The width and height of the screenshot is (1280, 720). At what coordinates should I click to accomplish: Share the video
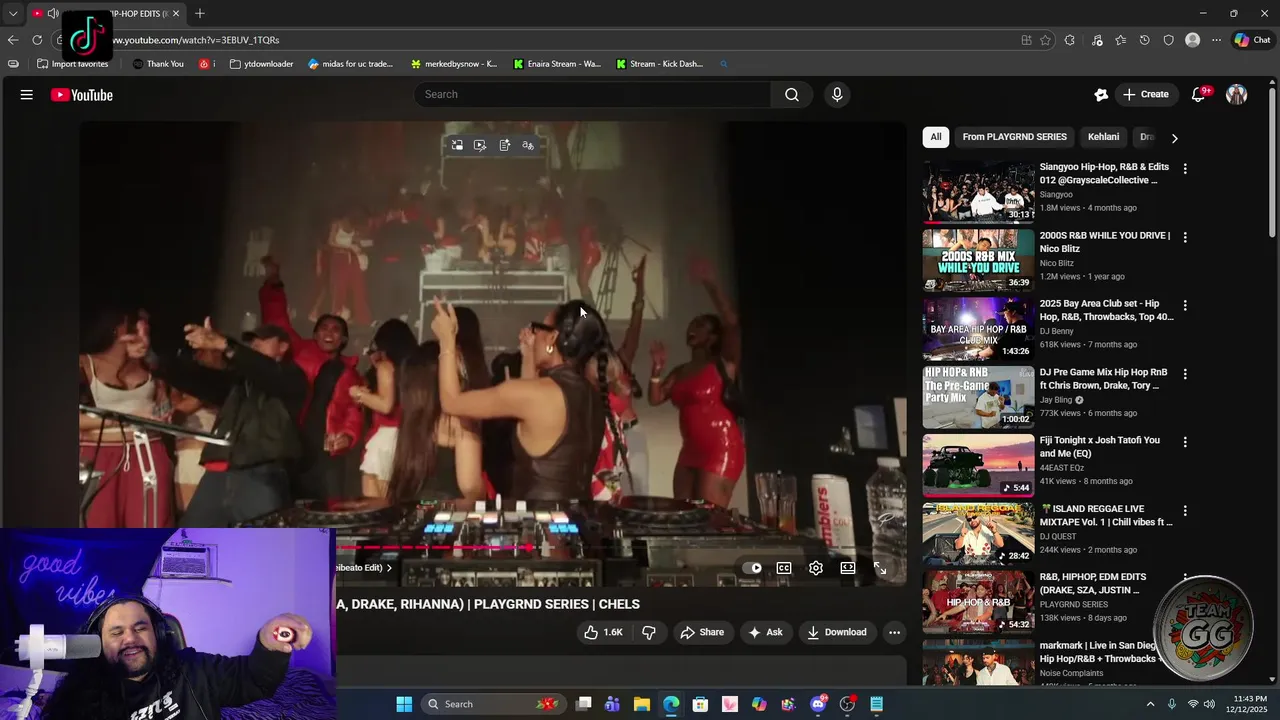point(702,632)
